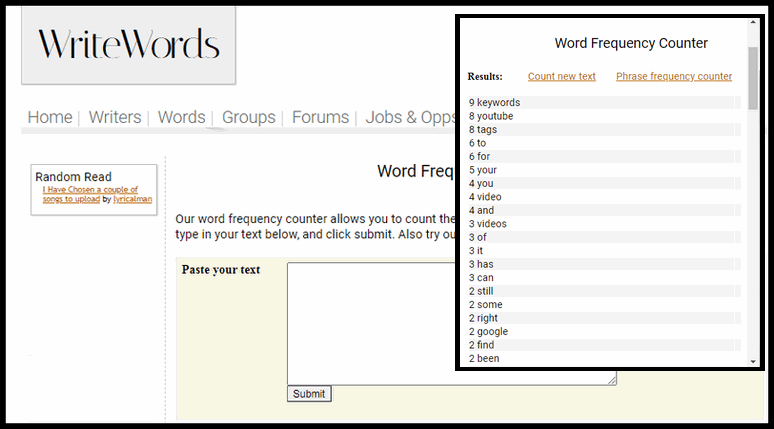Select the Groups navigation item
The image size is (774, 429).
click(x=248, y=117)
